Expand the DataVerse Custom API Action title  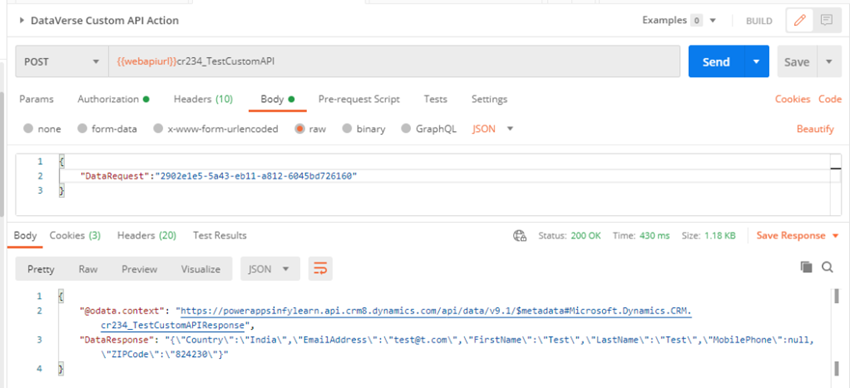click(x=99, y=21)
